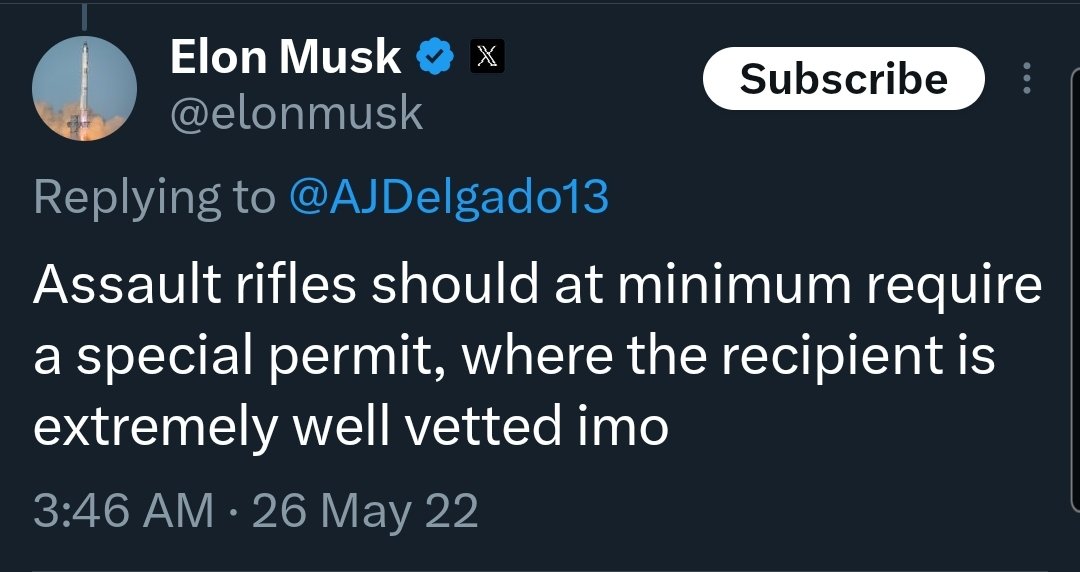Click the 'Replying to' label text
This screenshot has height=572, width=1080.
pyautogui.click(x=154, y=198)
